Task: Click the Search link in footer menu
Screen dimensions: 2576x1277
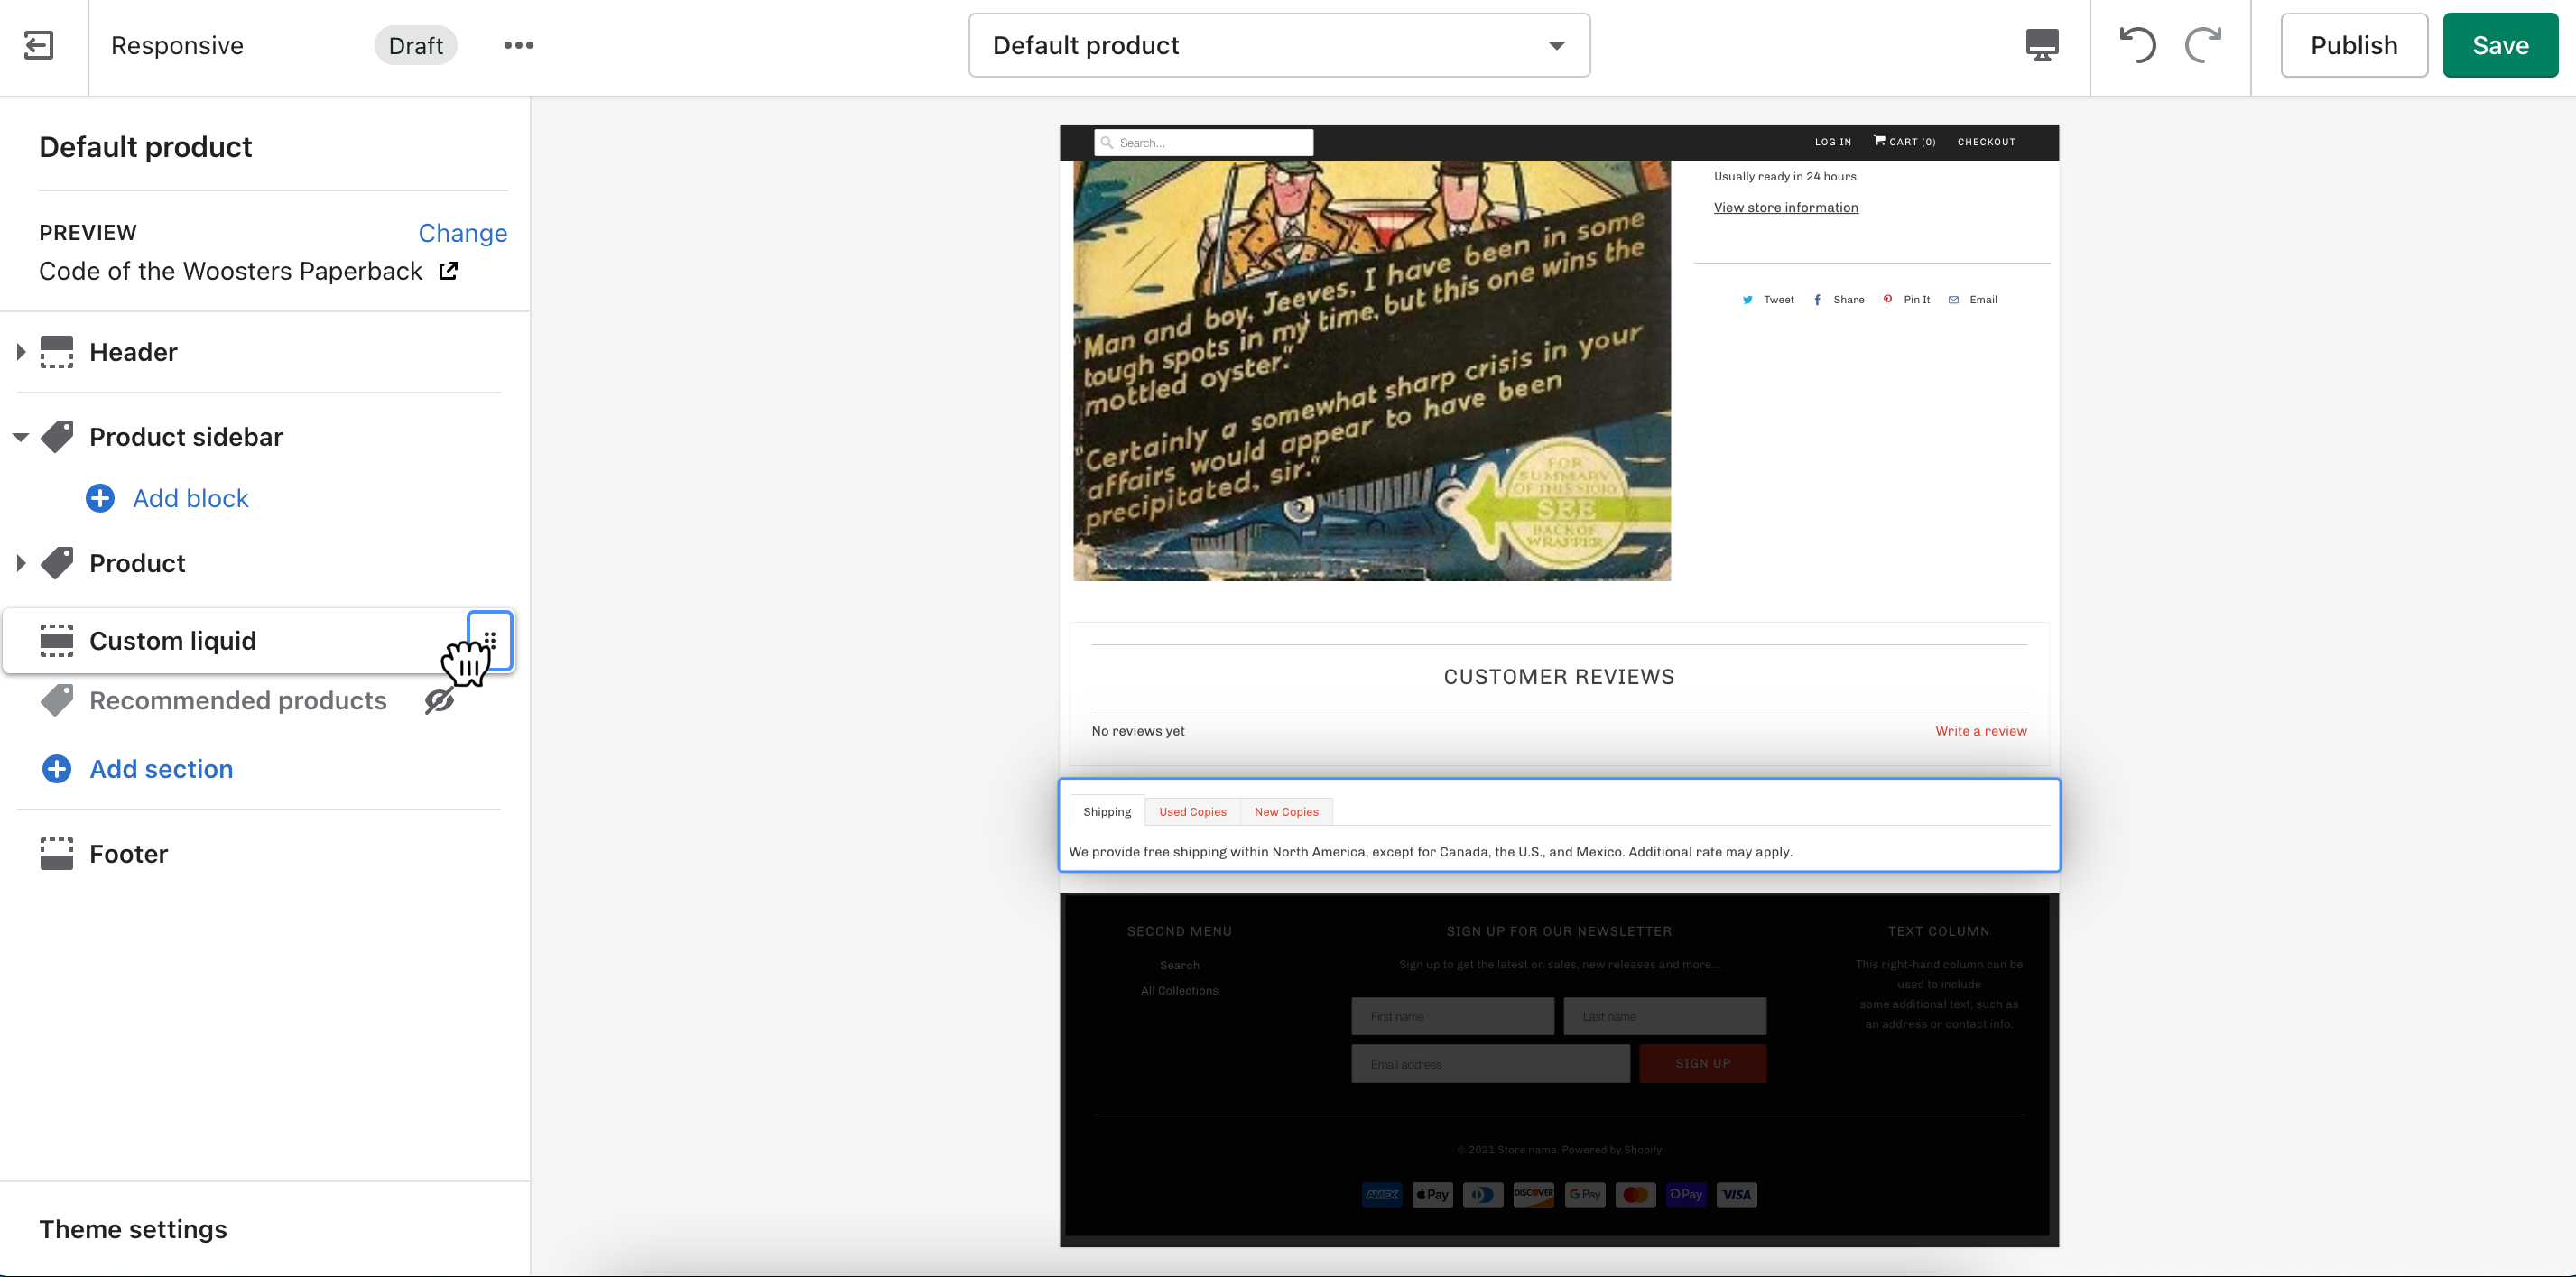Action: [1179, 965]
